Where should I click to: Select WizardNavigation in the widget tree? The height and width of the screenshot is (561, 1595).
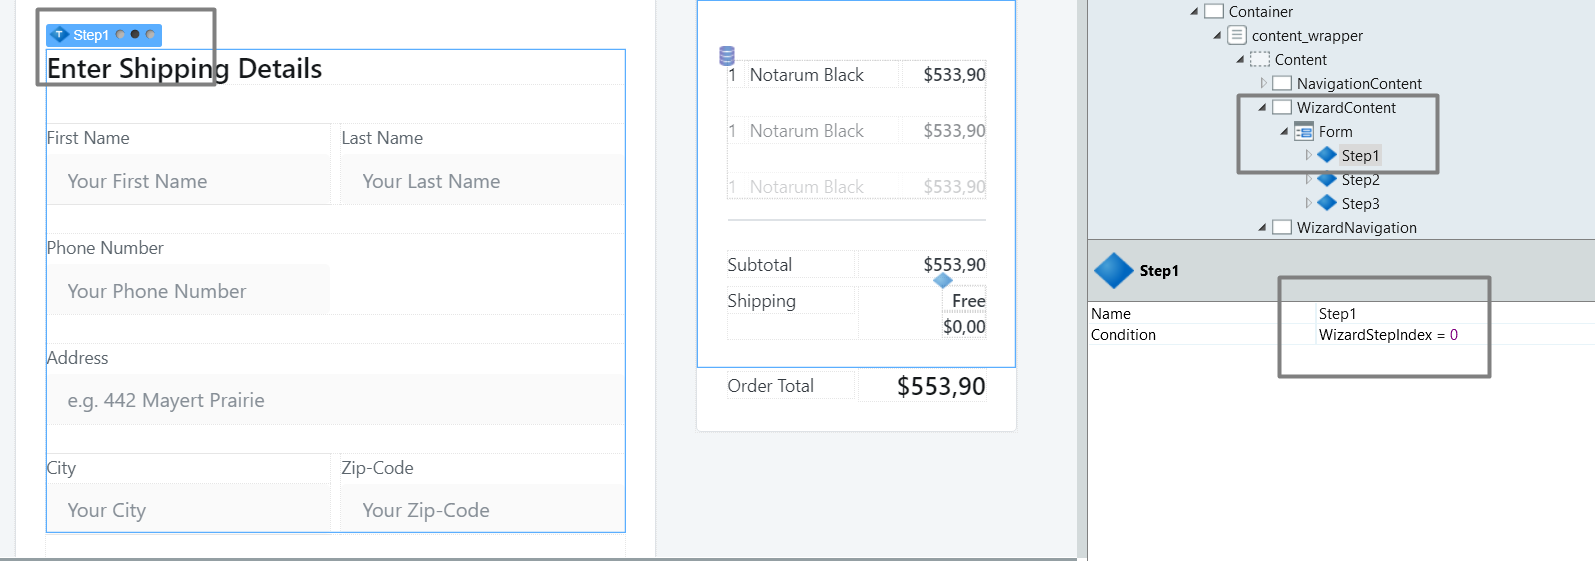coord(1356,228)
